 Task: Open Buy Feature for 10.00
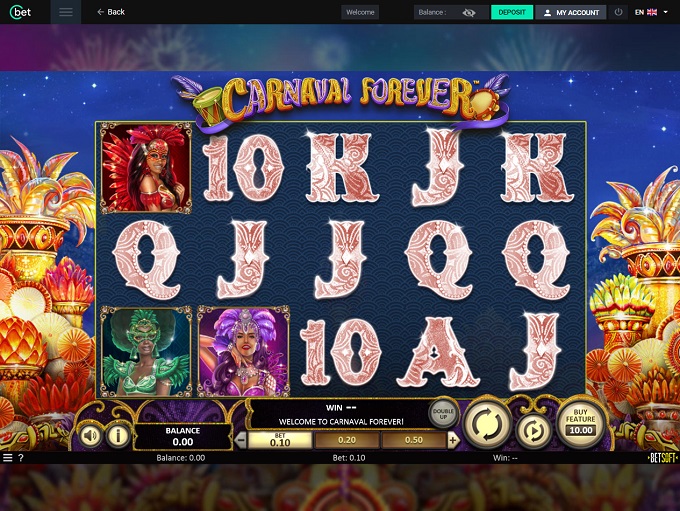click(580, 423)
